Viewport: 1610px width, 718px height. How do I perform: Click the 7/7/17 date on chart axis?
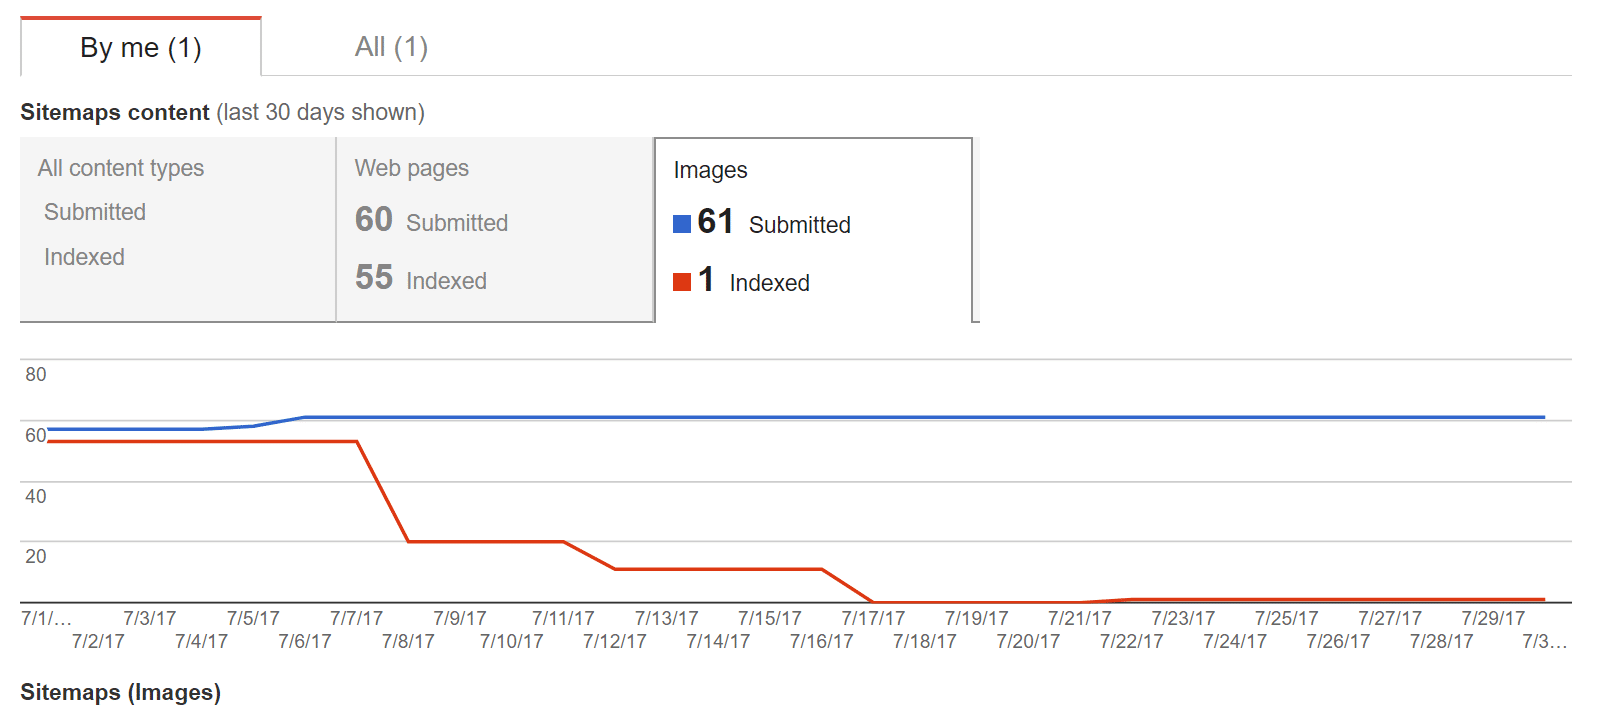click(356, 618)
